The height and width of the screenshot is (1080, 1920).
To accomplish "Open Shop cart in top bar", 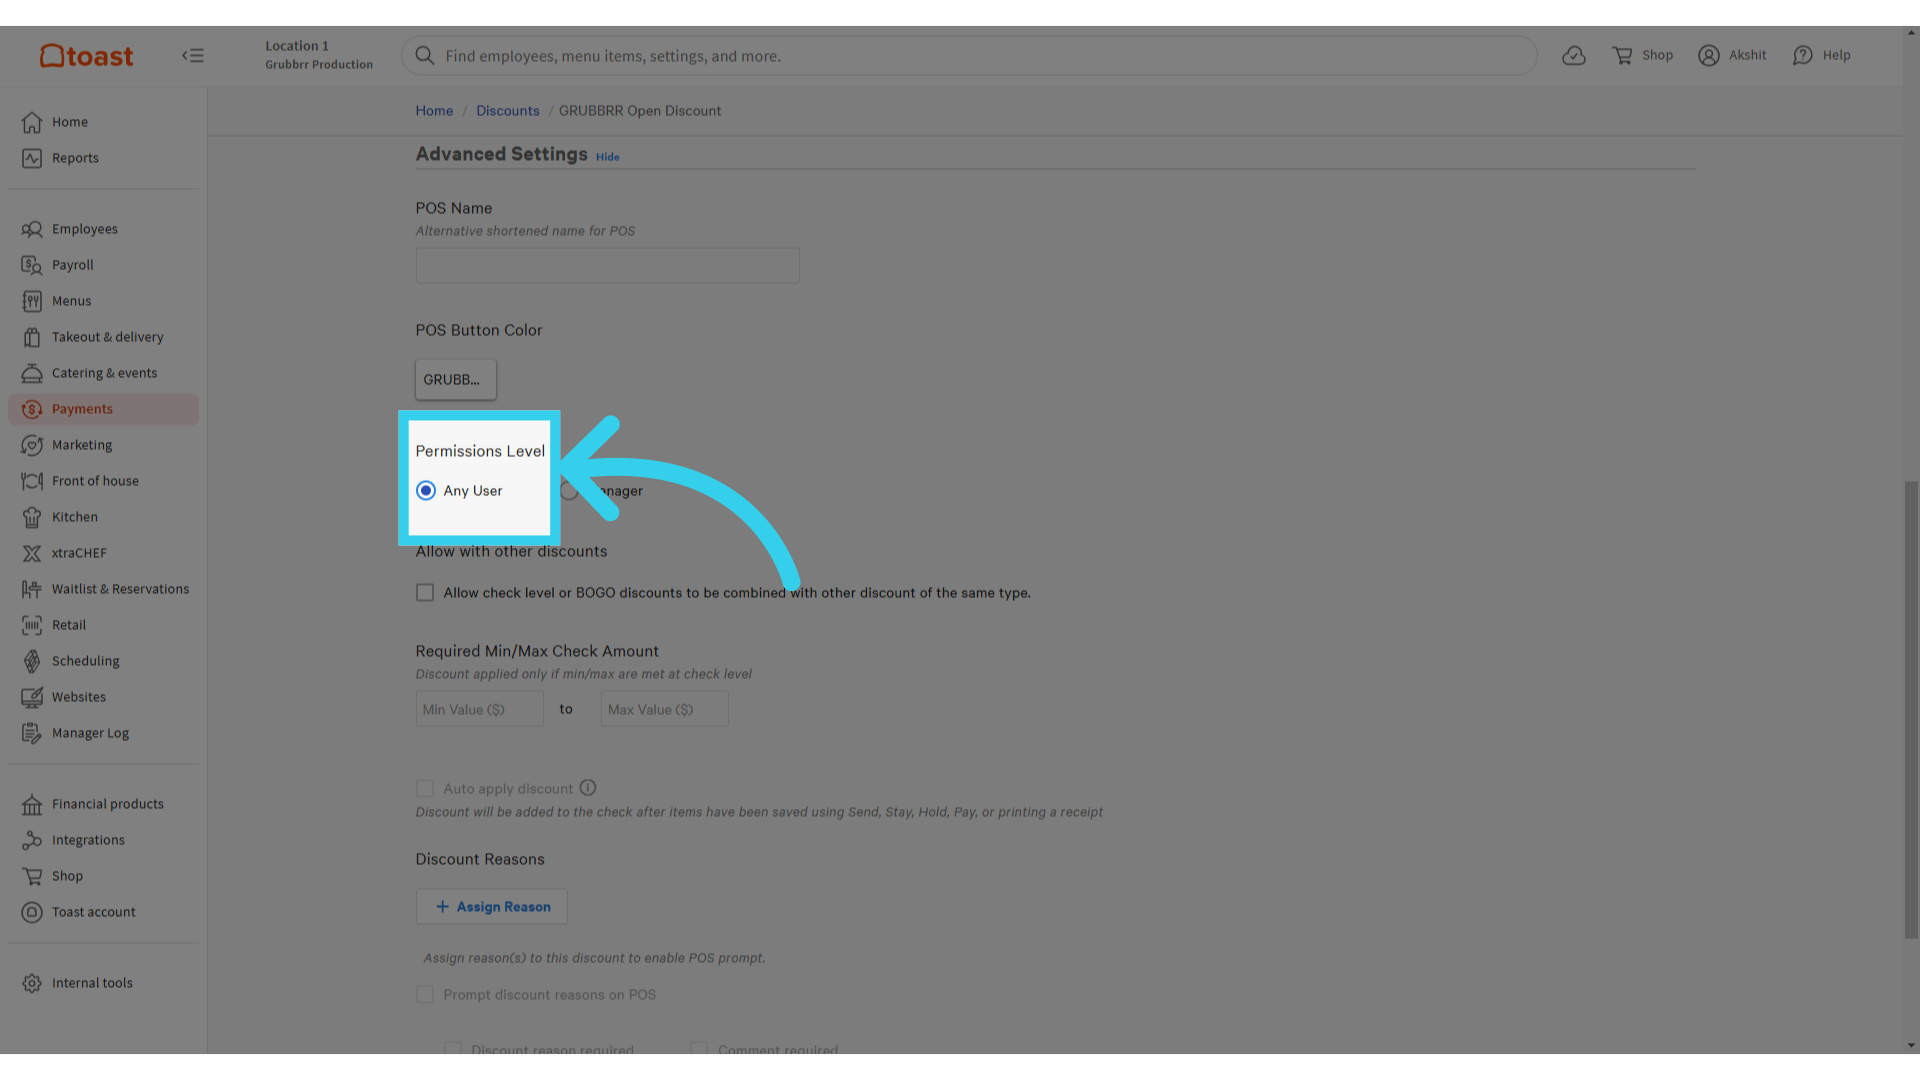I will coord(1642,56).
